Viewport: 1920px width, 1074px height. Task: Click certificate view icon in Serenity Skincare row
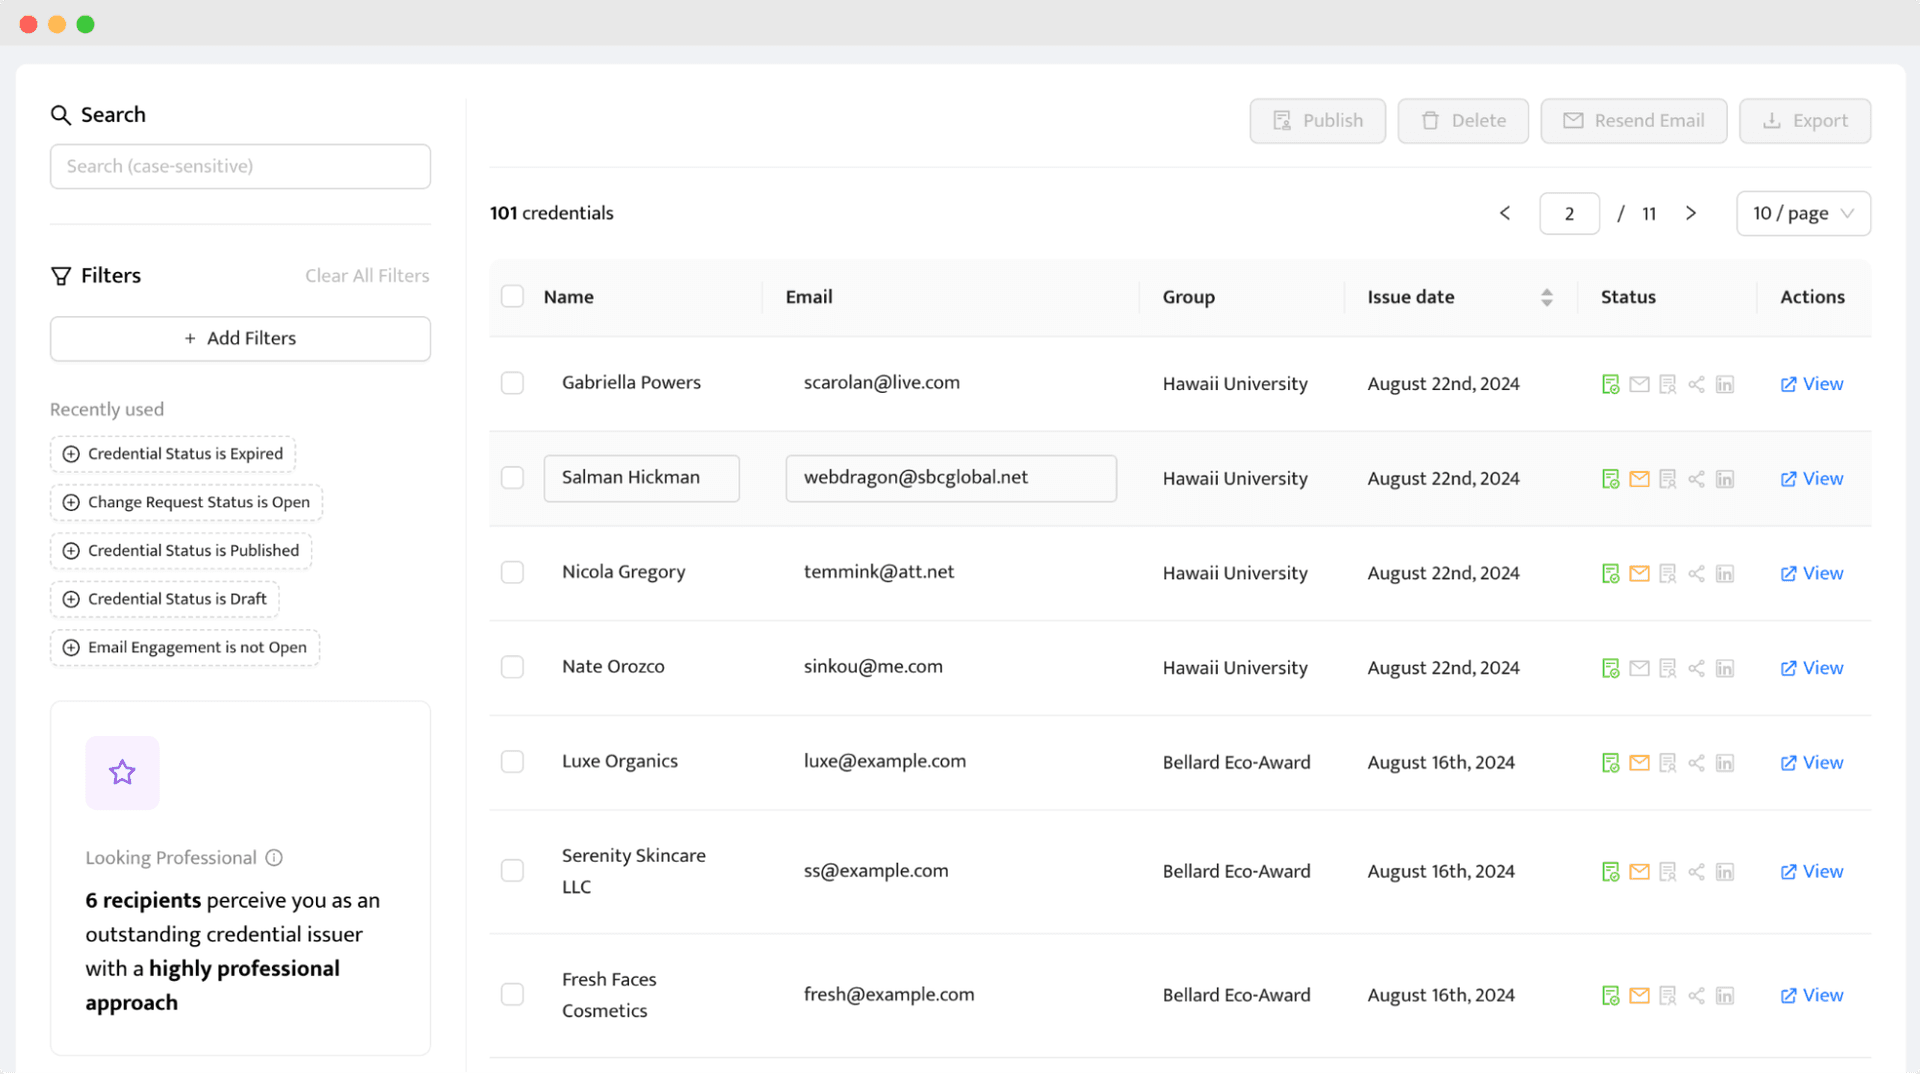tap(1667, 872)
